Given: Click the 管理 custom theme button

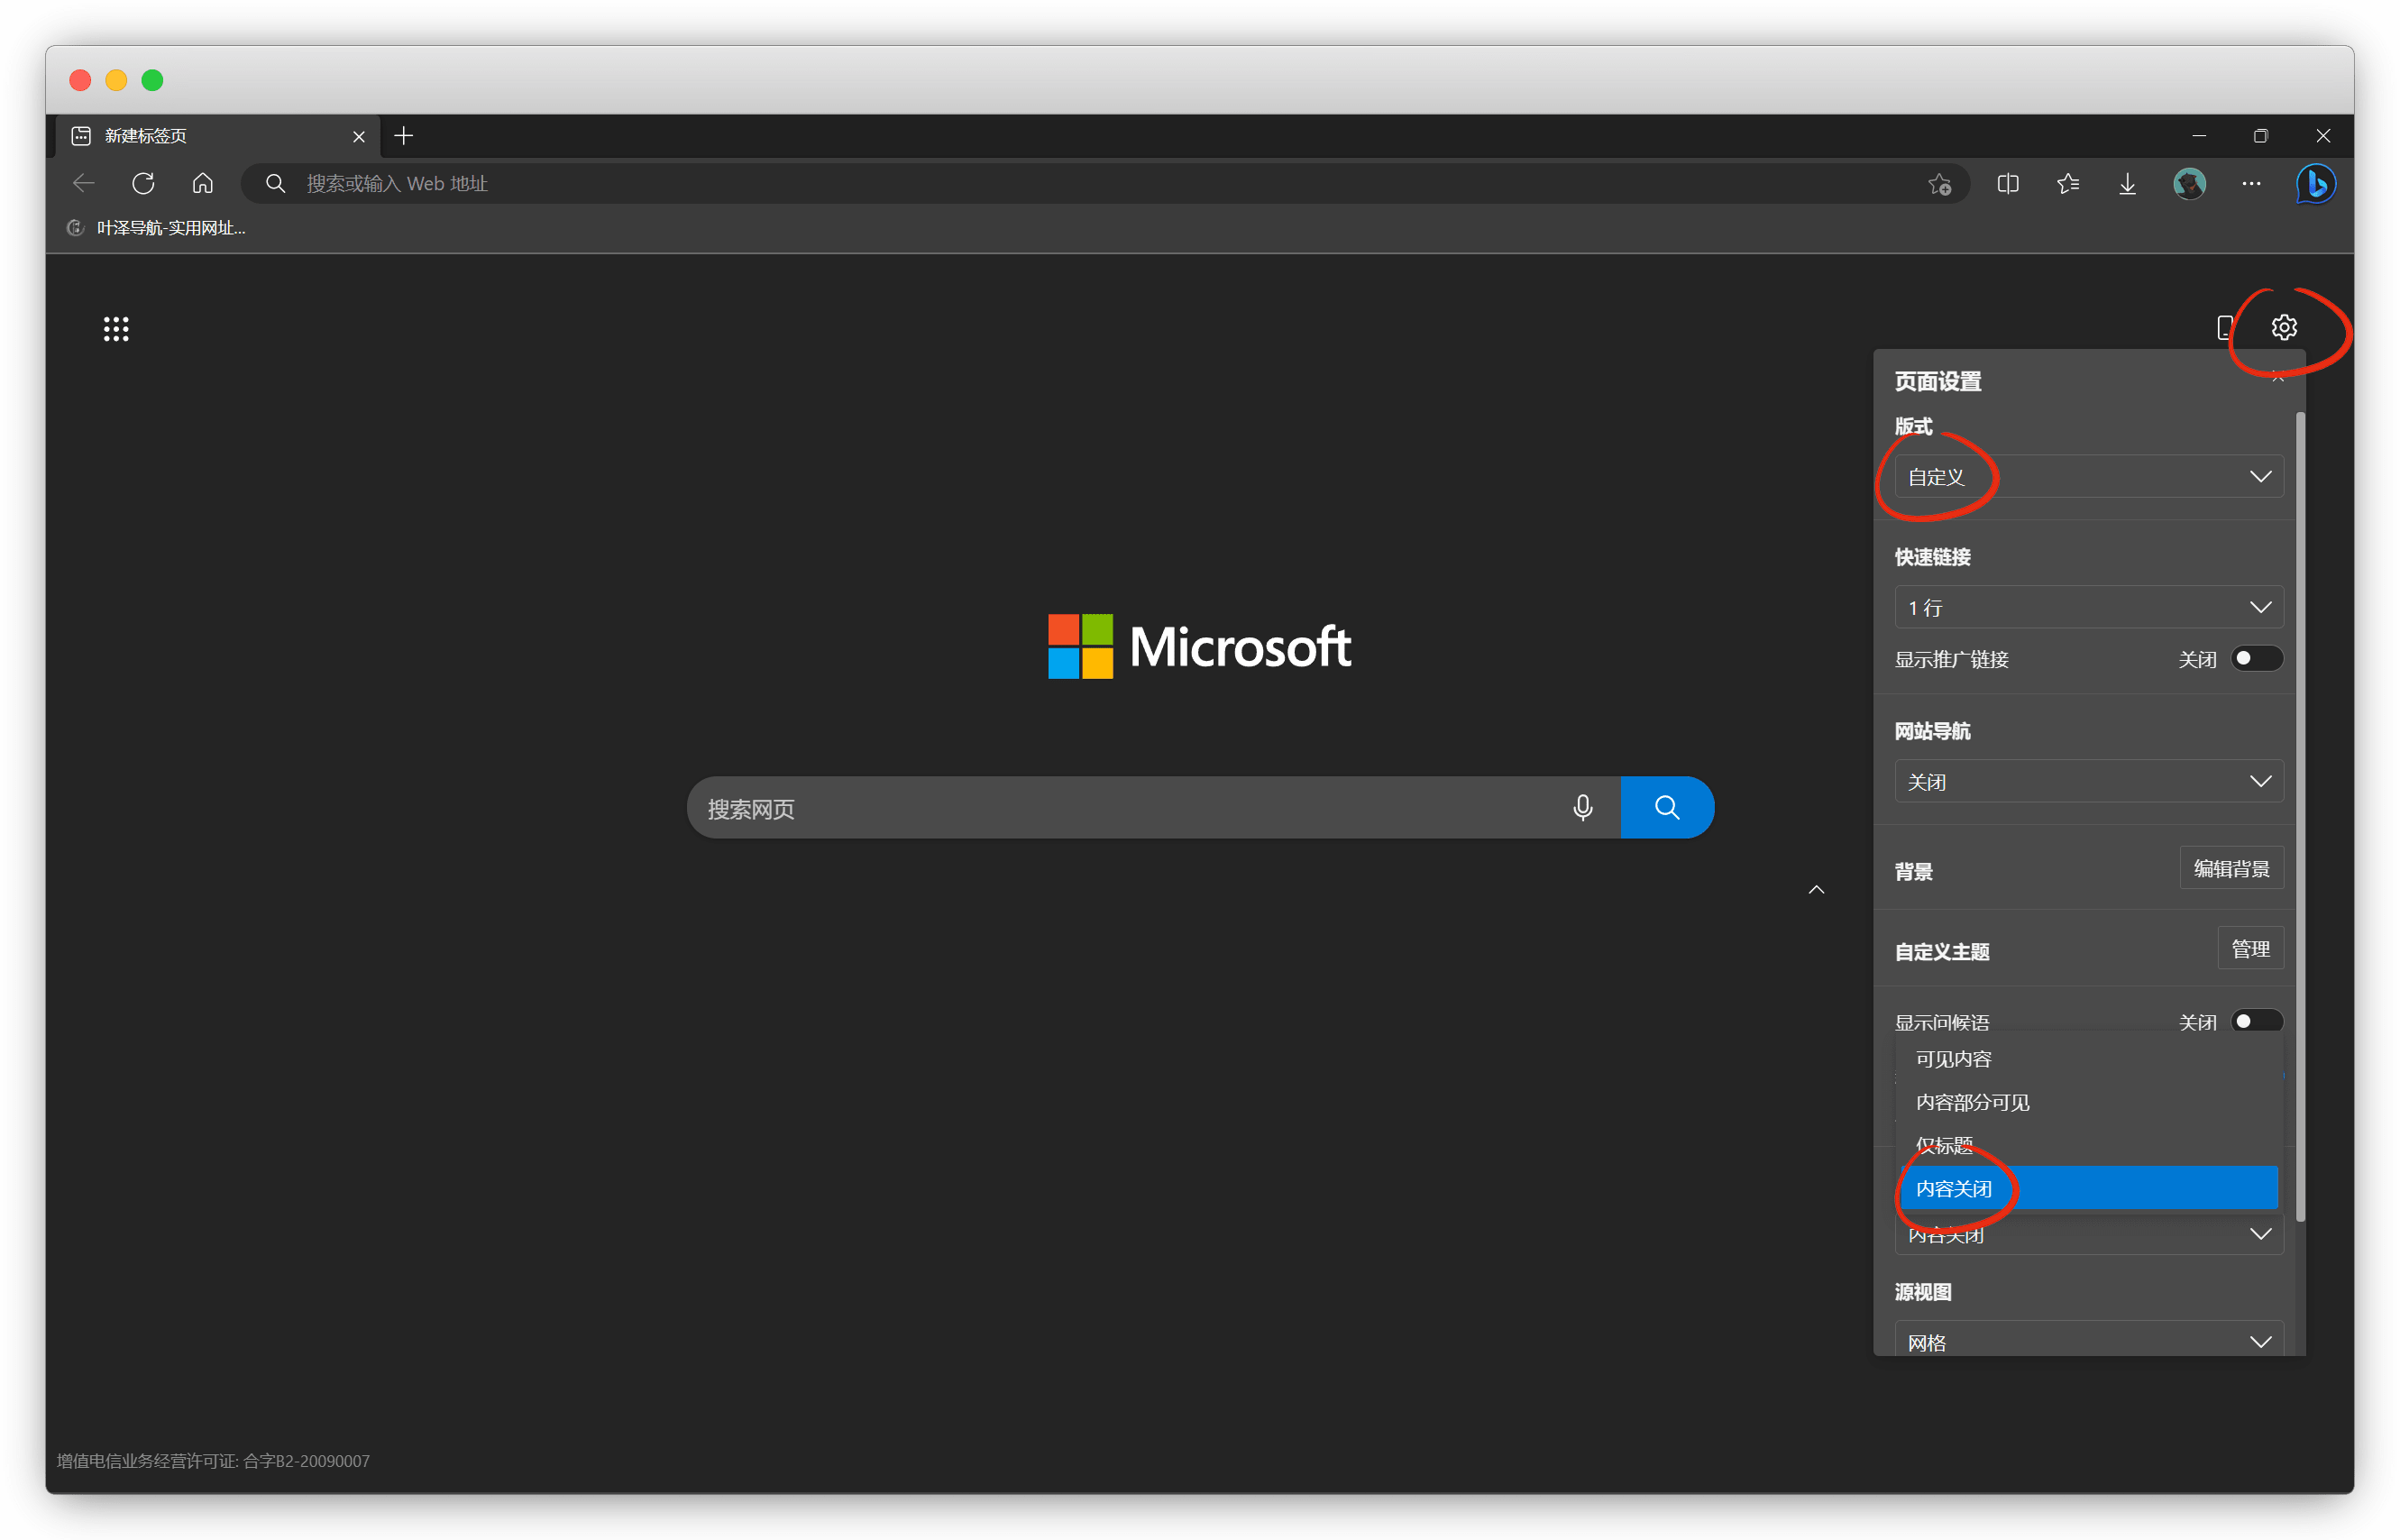Looking at the screenshot, I should [2250, 948].
